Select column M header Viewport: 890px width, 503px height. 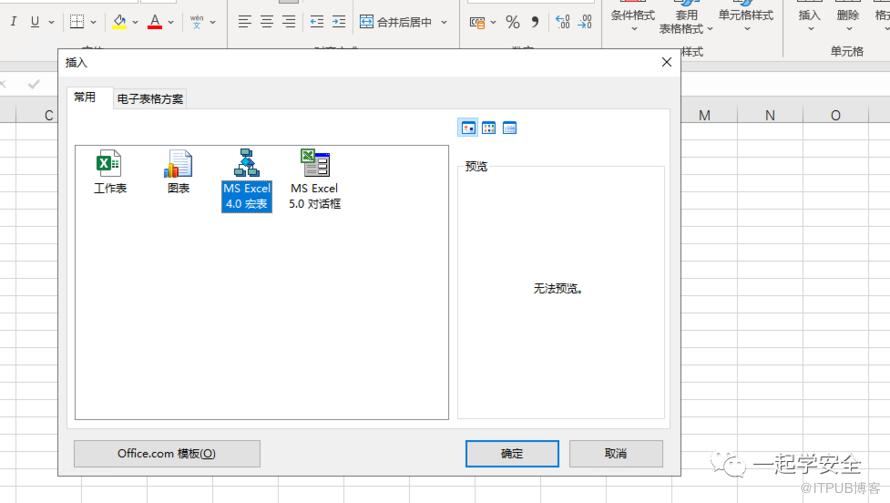[x=704, y=115]
